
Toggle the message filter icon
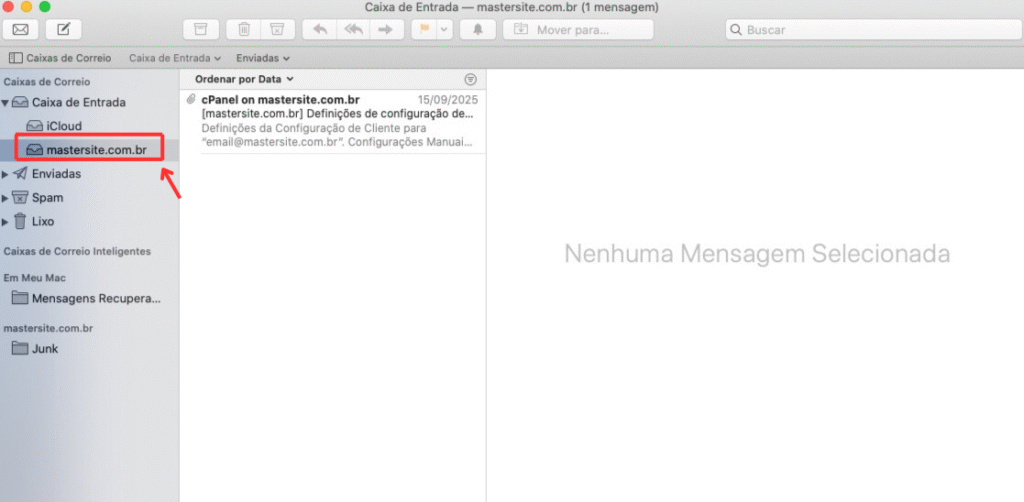click(x=471, y=79)
